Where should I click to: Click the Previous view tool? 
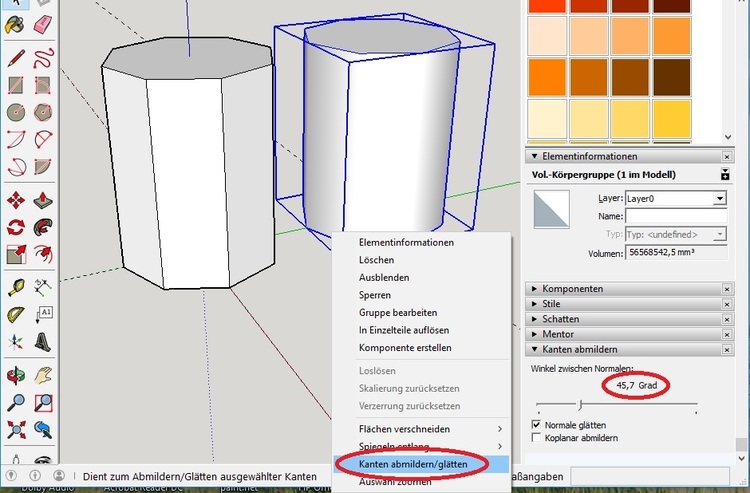coord(43,430)
